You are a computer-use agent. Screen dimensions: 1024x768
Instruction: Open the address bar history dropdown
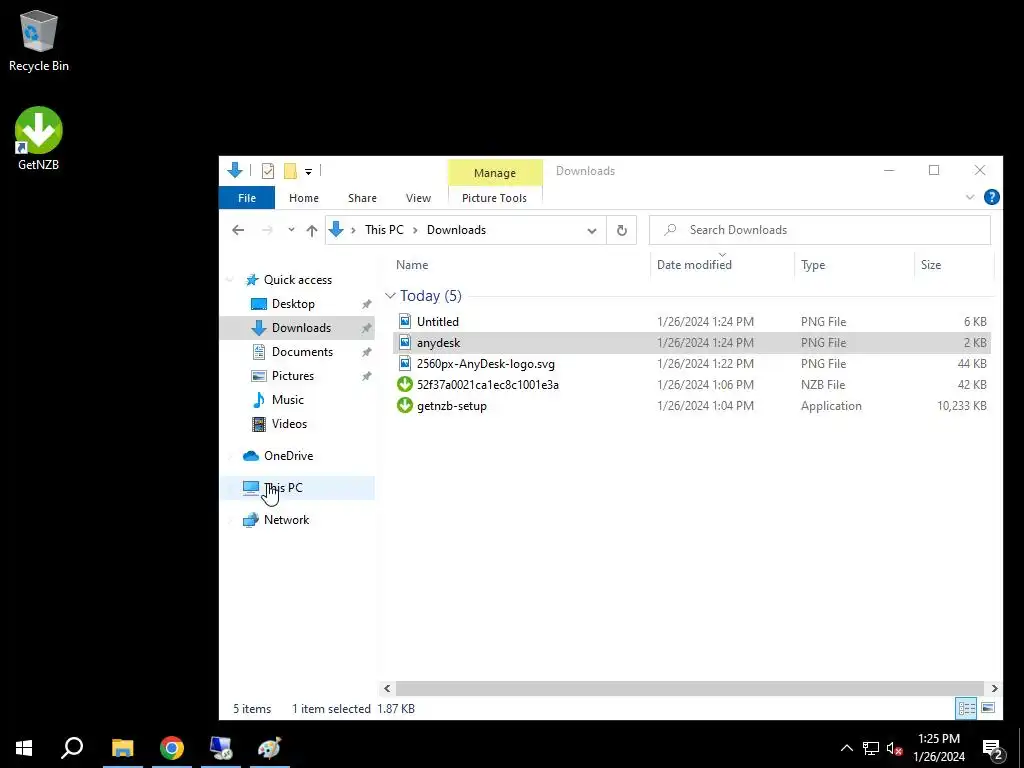pos(592,230)
